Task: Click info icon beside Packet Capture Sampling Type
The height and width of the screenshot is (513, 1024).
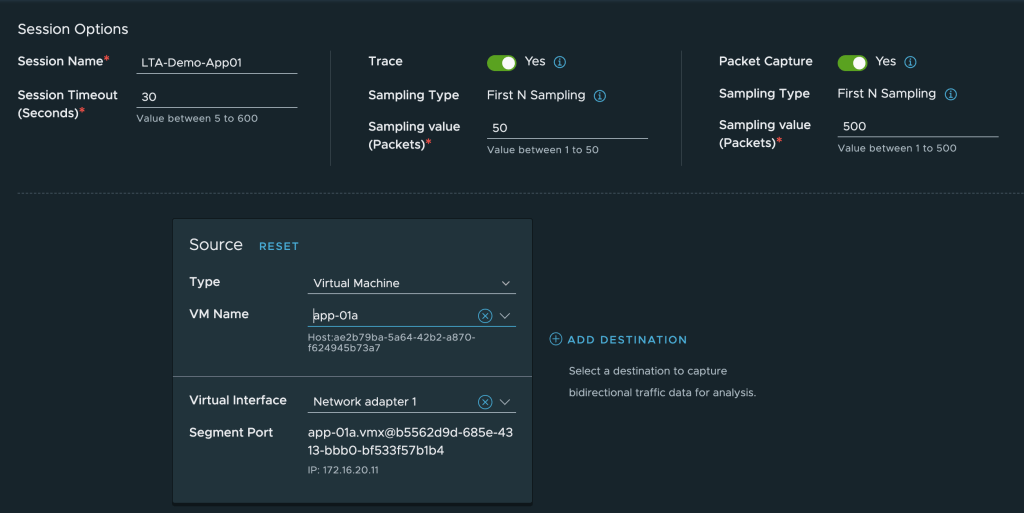Action: 951,95
